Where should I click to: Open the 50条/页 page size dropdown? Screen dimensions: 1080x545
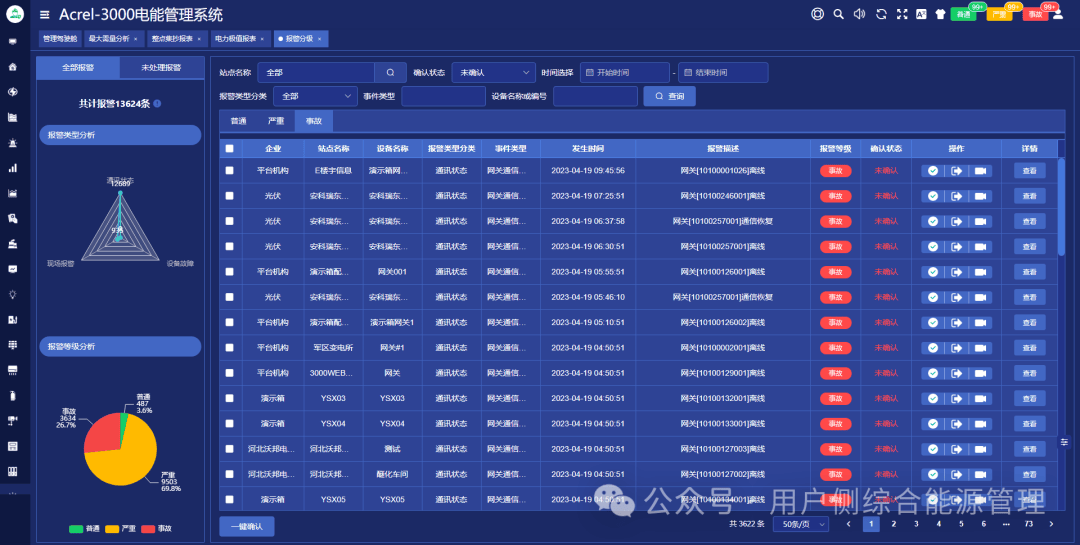click(801, 524)
